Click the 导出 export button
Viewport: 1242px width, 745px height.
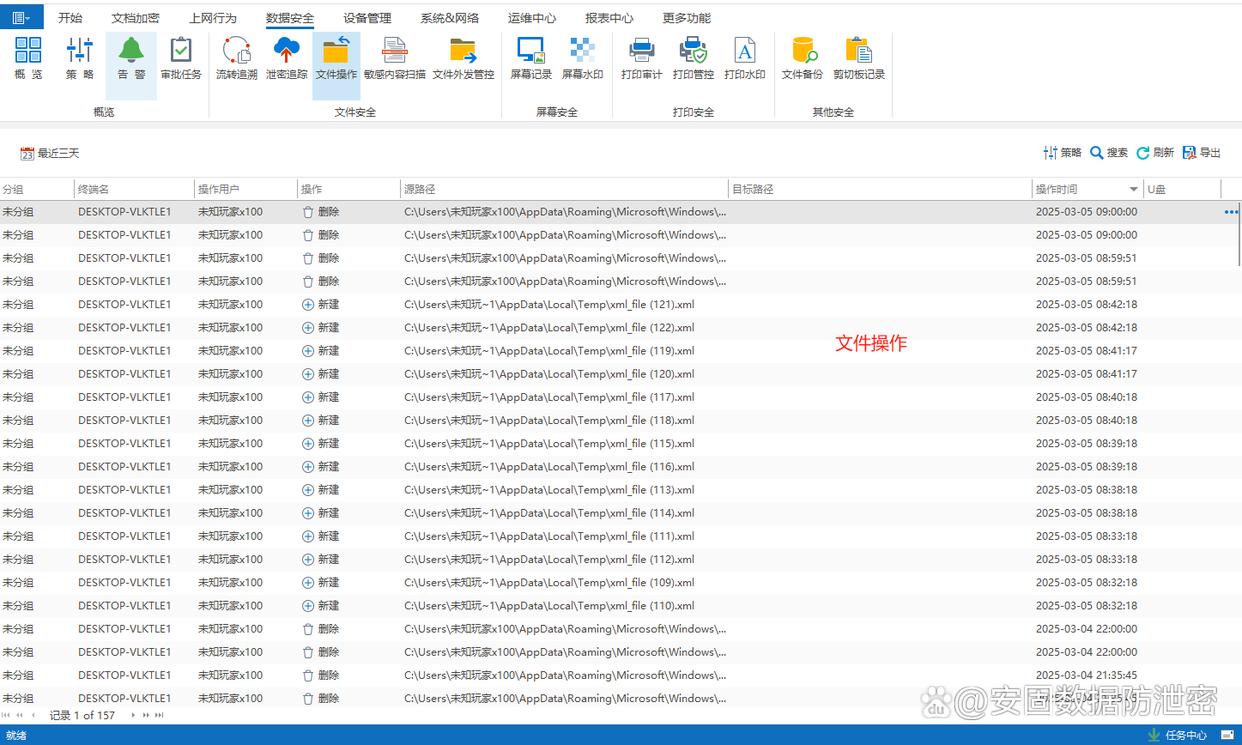1201,153
